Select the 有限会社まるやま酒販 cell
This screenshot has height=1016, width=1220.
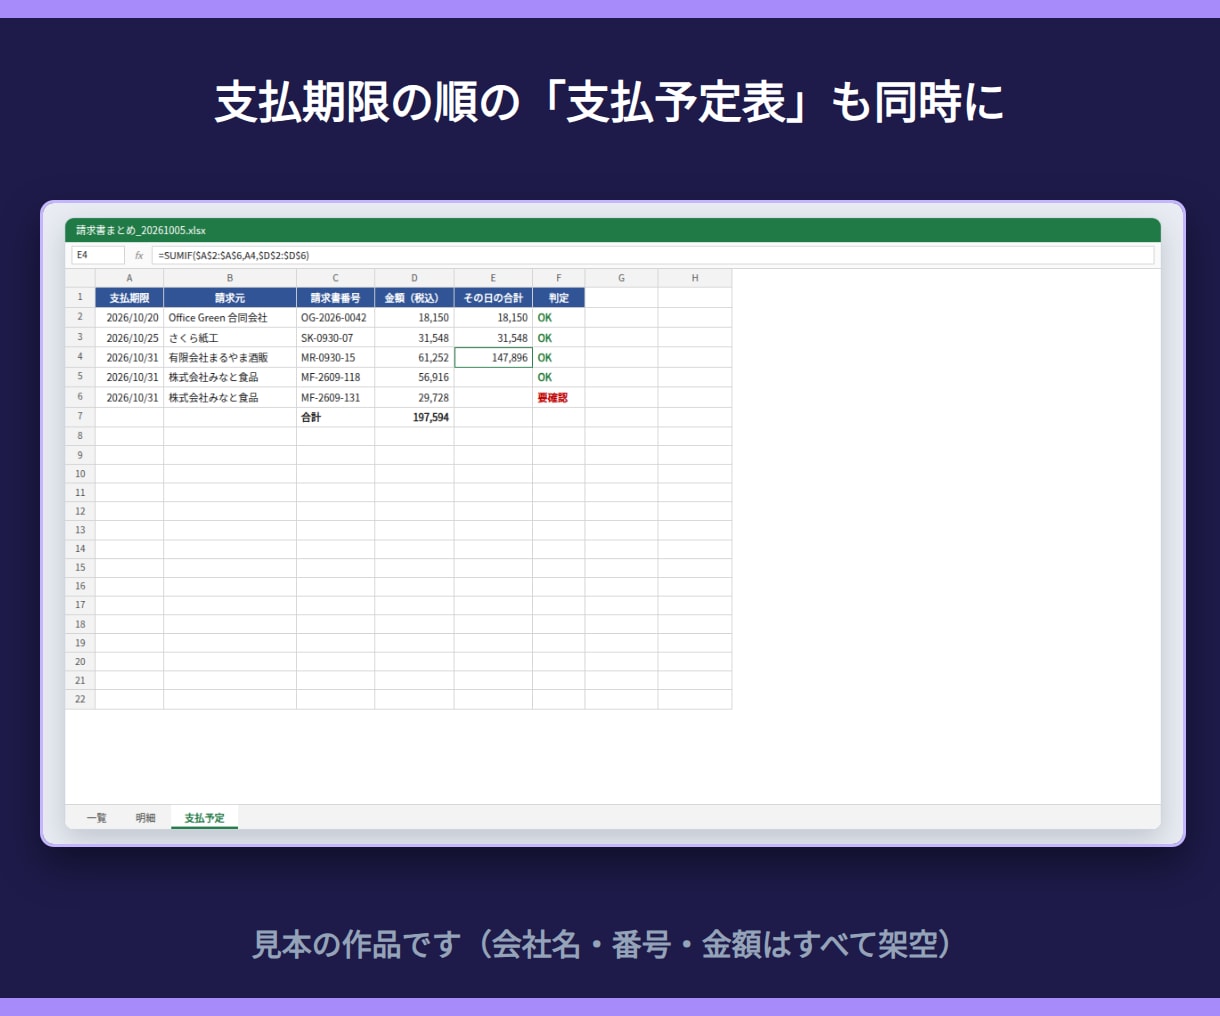(230, 357)
